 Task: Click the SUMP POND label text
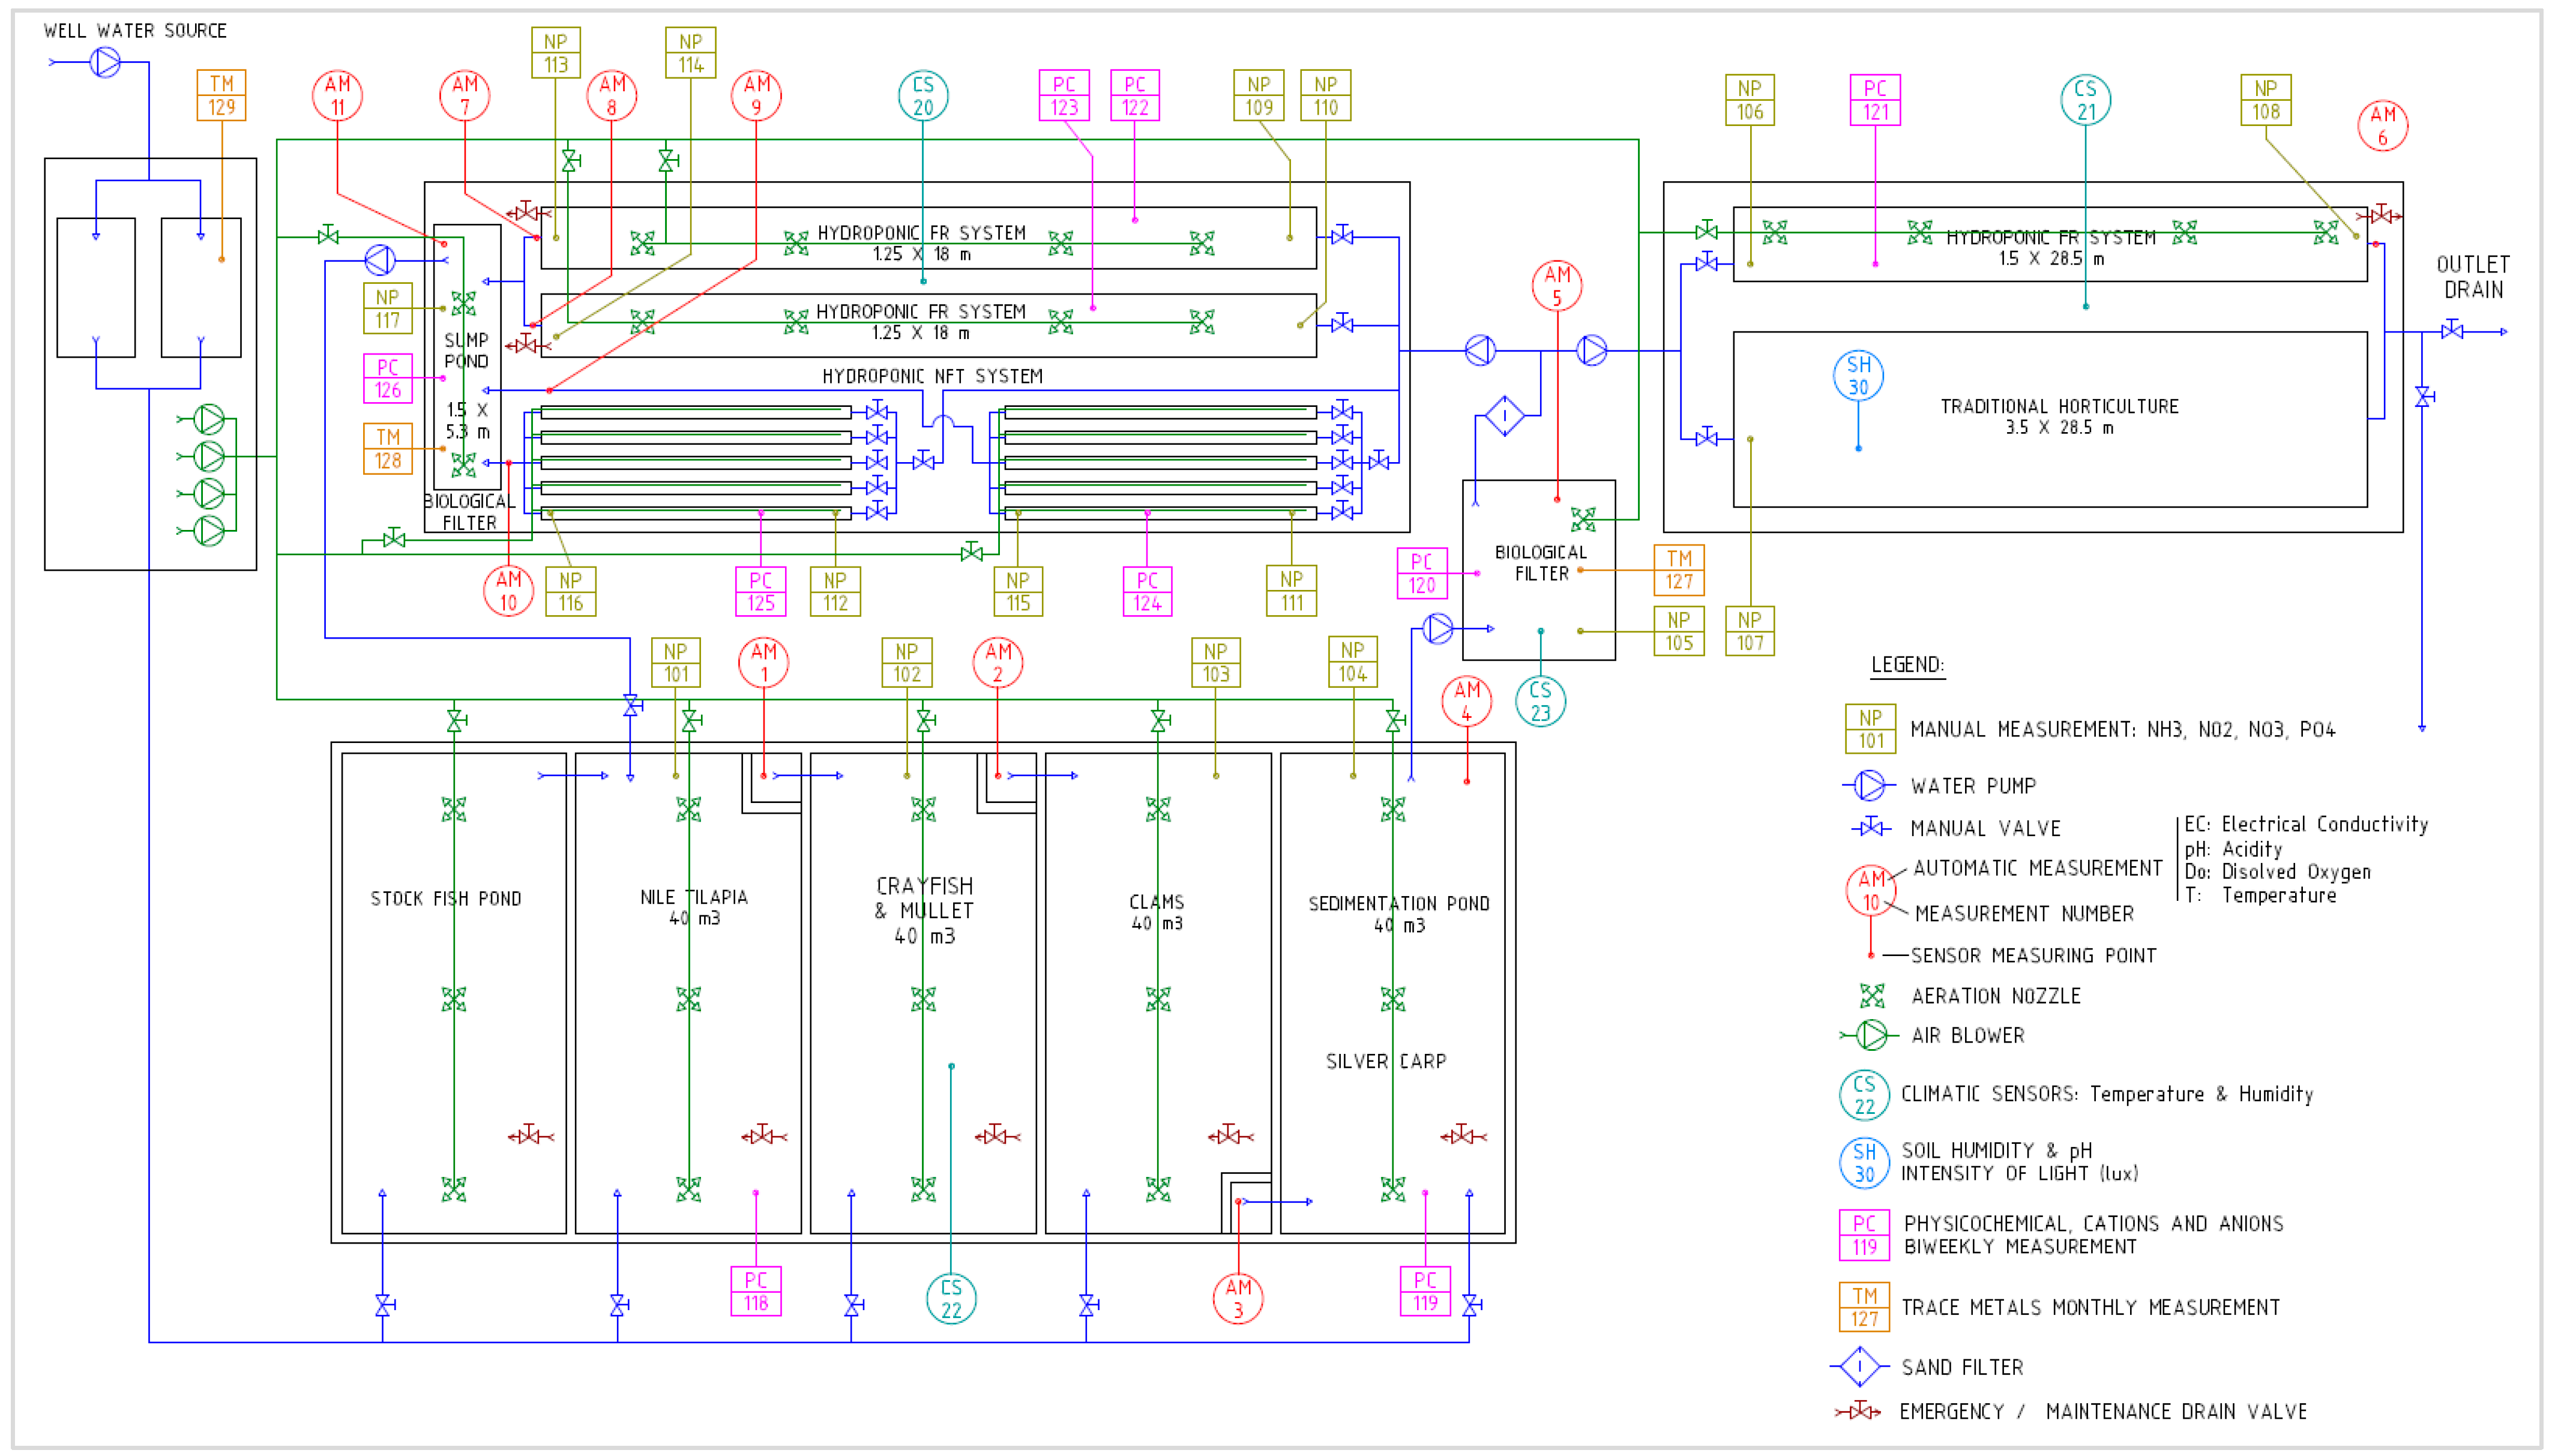tap(466, 350)
